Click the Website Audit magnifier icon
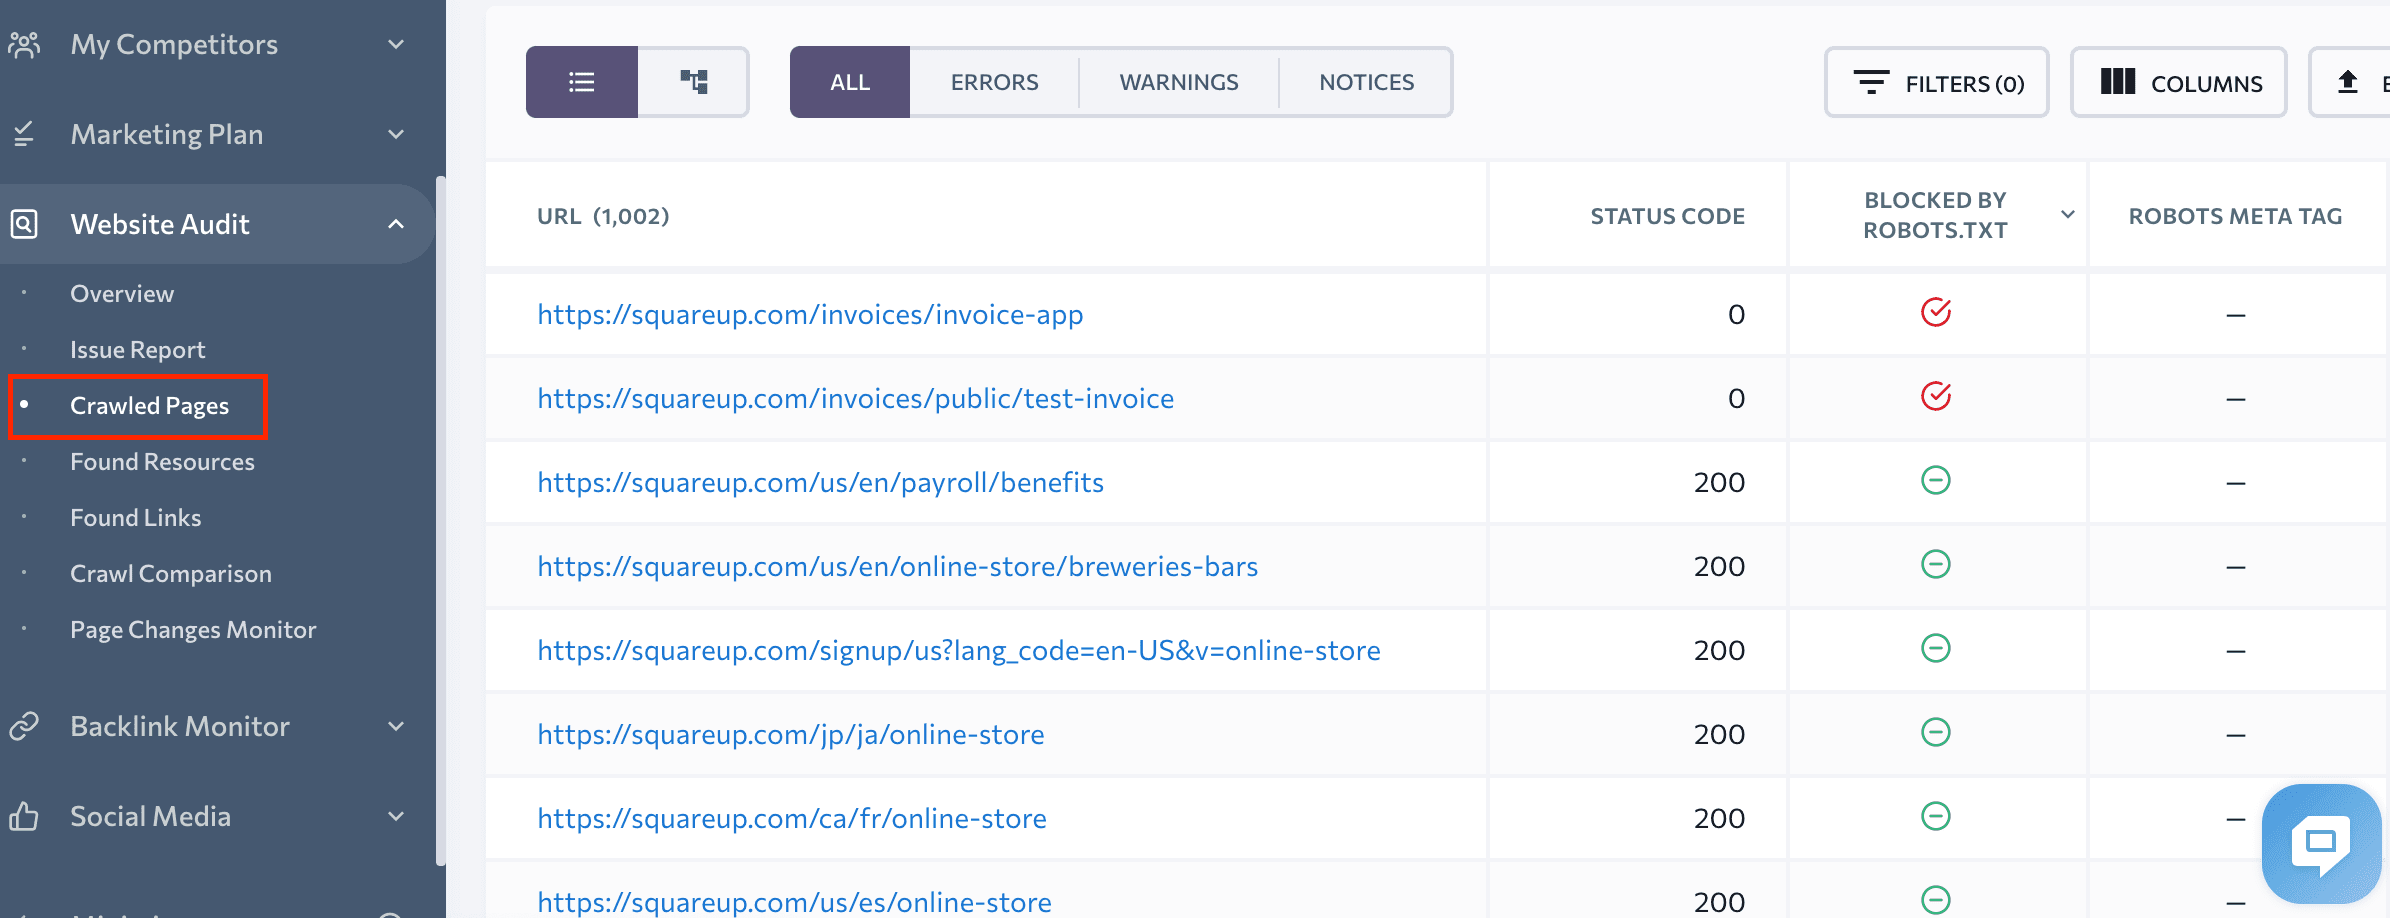The width and height of the screenshot is (2390, 918). pyautogui.click(x=24, y=224)
